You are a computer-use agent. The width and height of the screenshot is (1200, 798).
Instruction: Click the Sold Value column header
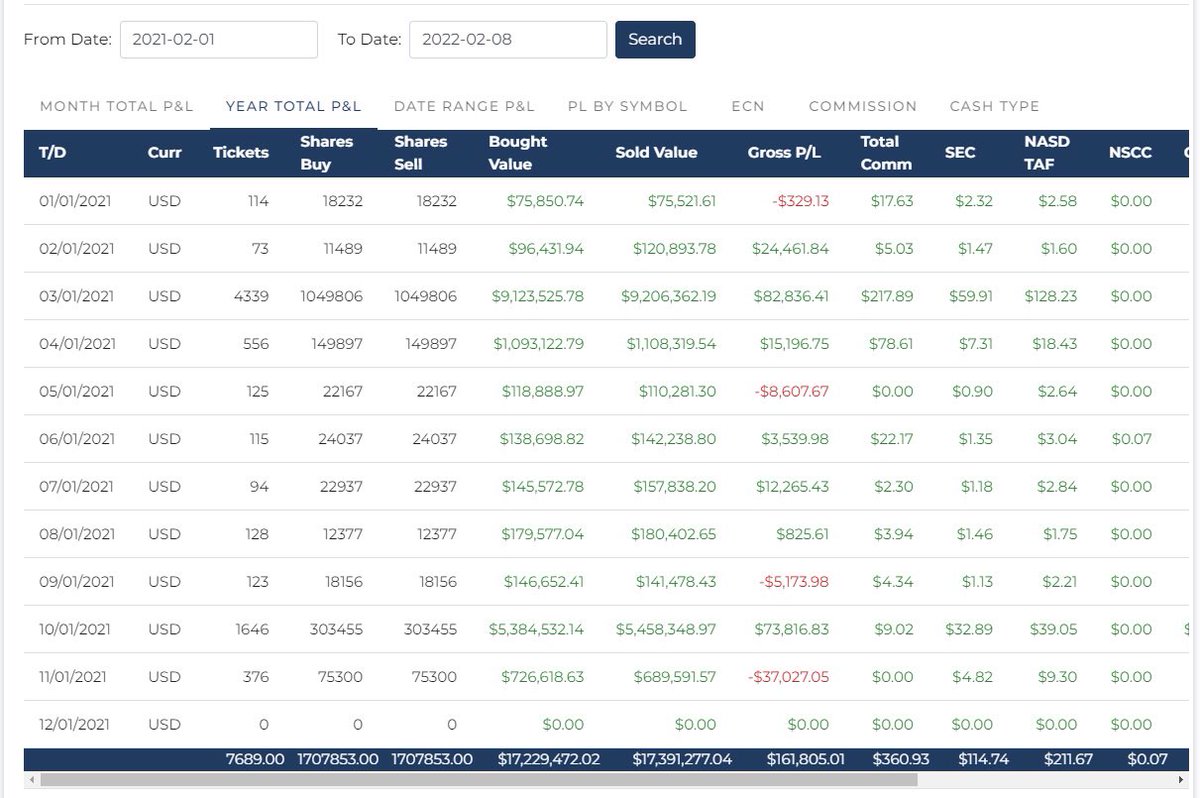(x=656, y=153)
